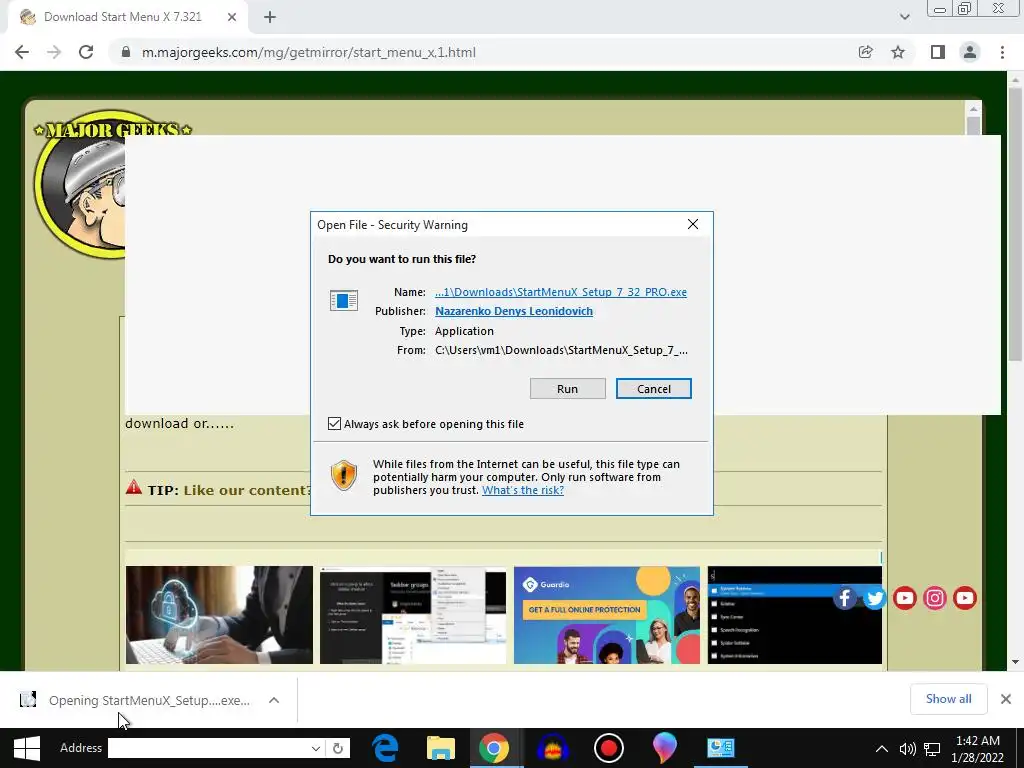
Task: Click the inner page scrollbar up arrow
Action: (x=973, y=108)
